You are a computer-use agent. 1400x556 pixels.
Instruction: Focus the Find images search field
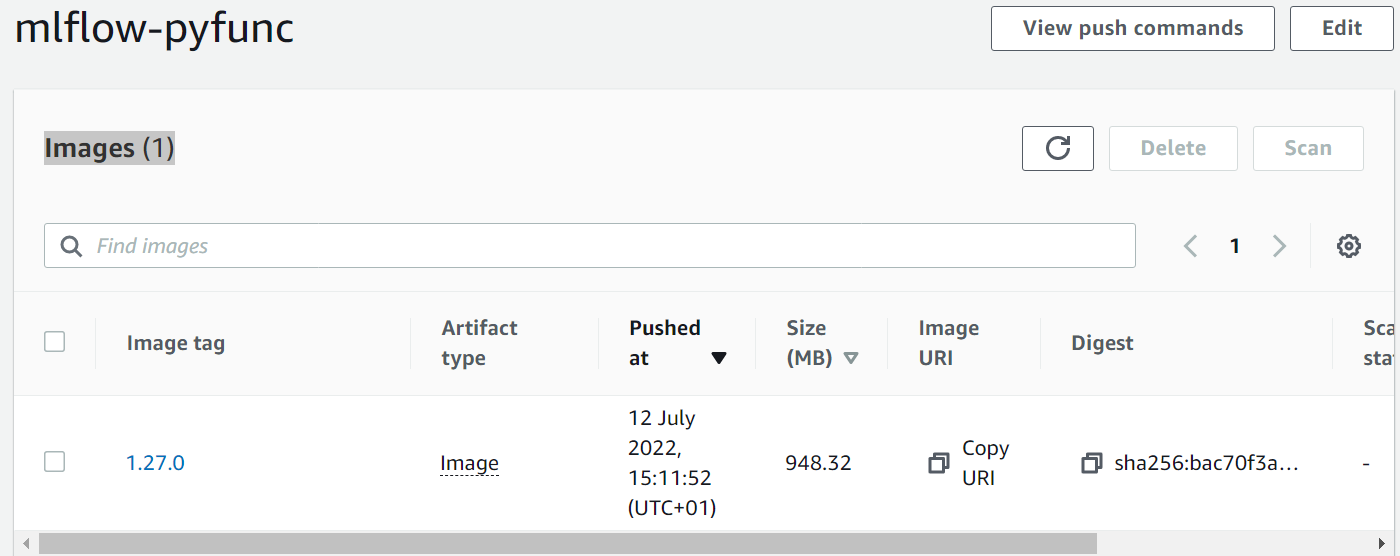(x=590, y=246)
